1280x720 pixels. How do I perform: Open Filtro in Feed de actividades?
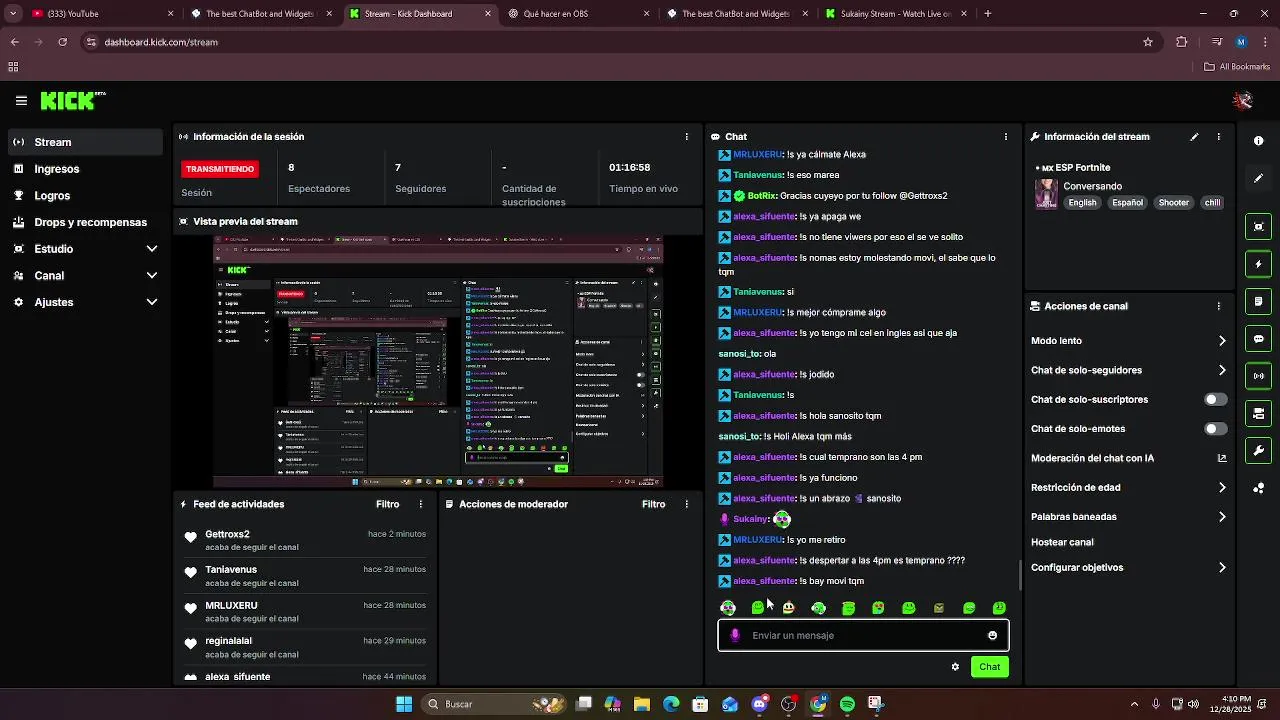pos(387,505)
